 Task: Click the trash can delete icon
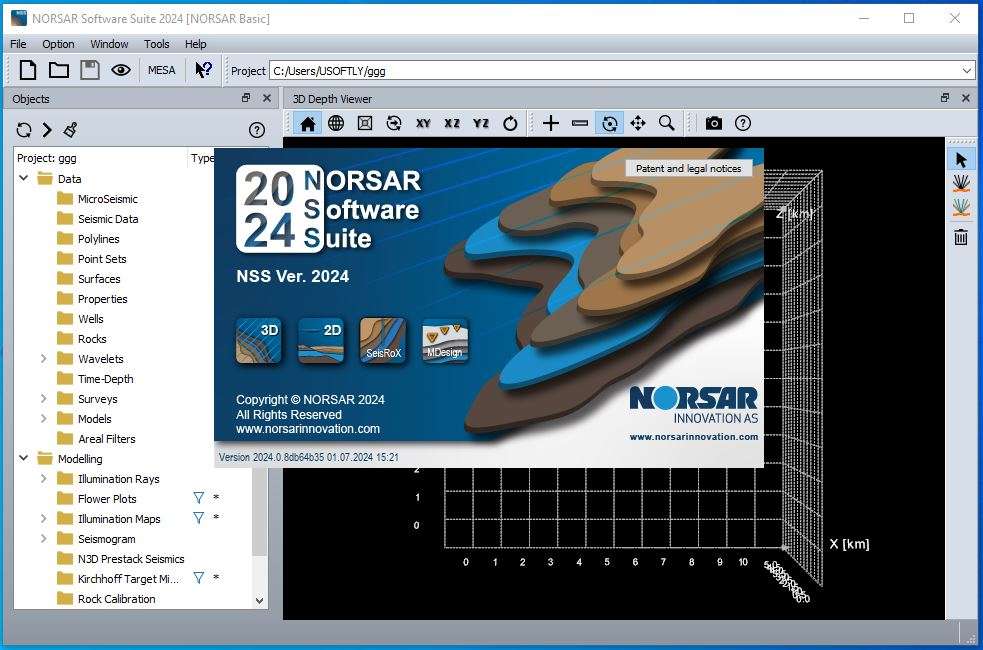[960, 237]
